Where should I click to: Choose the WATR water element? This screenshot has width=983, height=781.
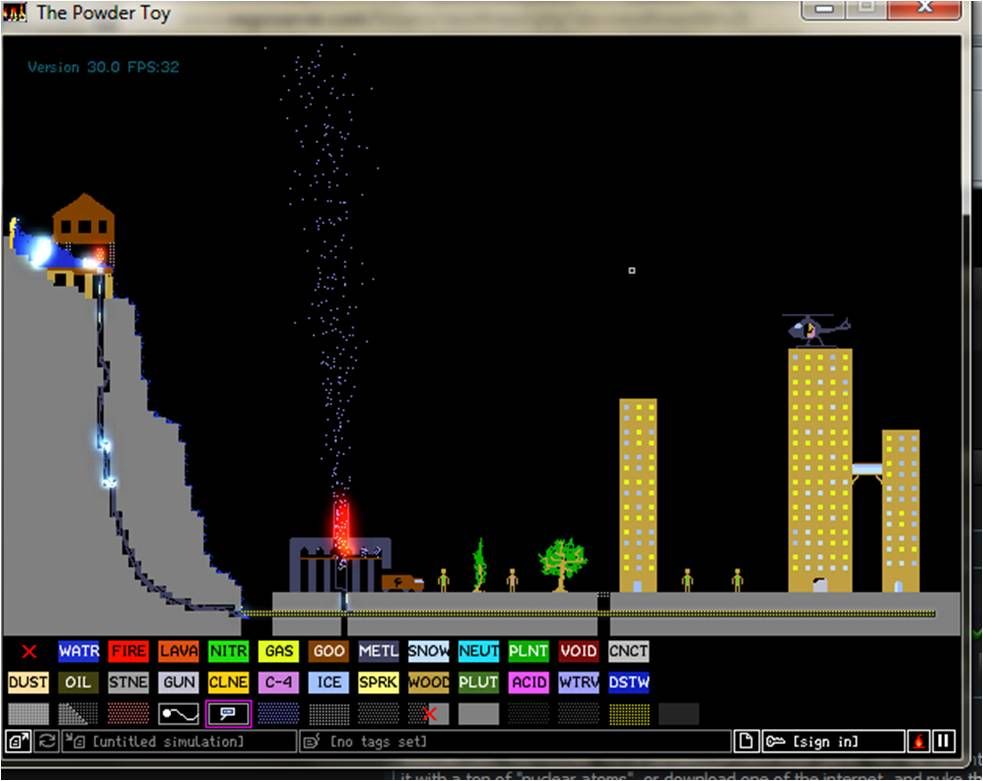click(x=78, y=651)
